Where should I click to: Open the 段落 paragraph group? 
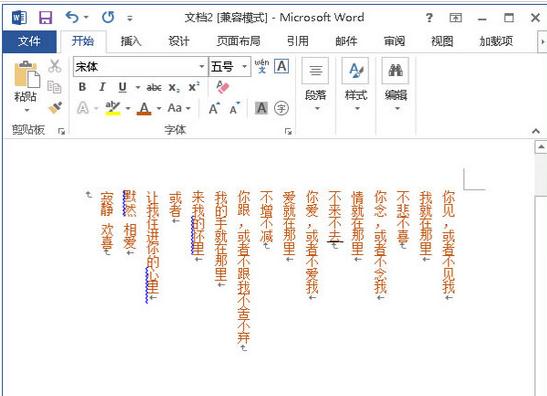click(315, 85)
